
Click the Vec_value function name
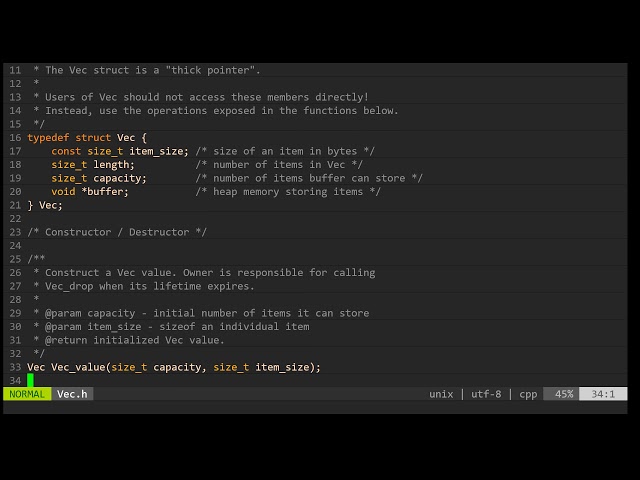[x=78, y=367]
